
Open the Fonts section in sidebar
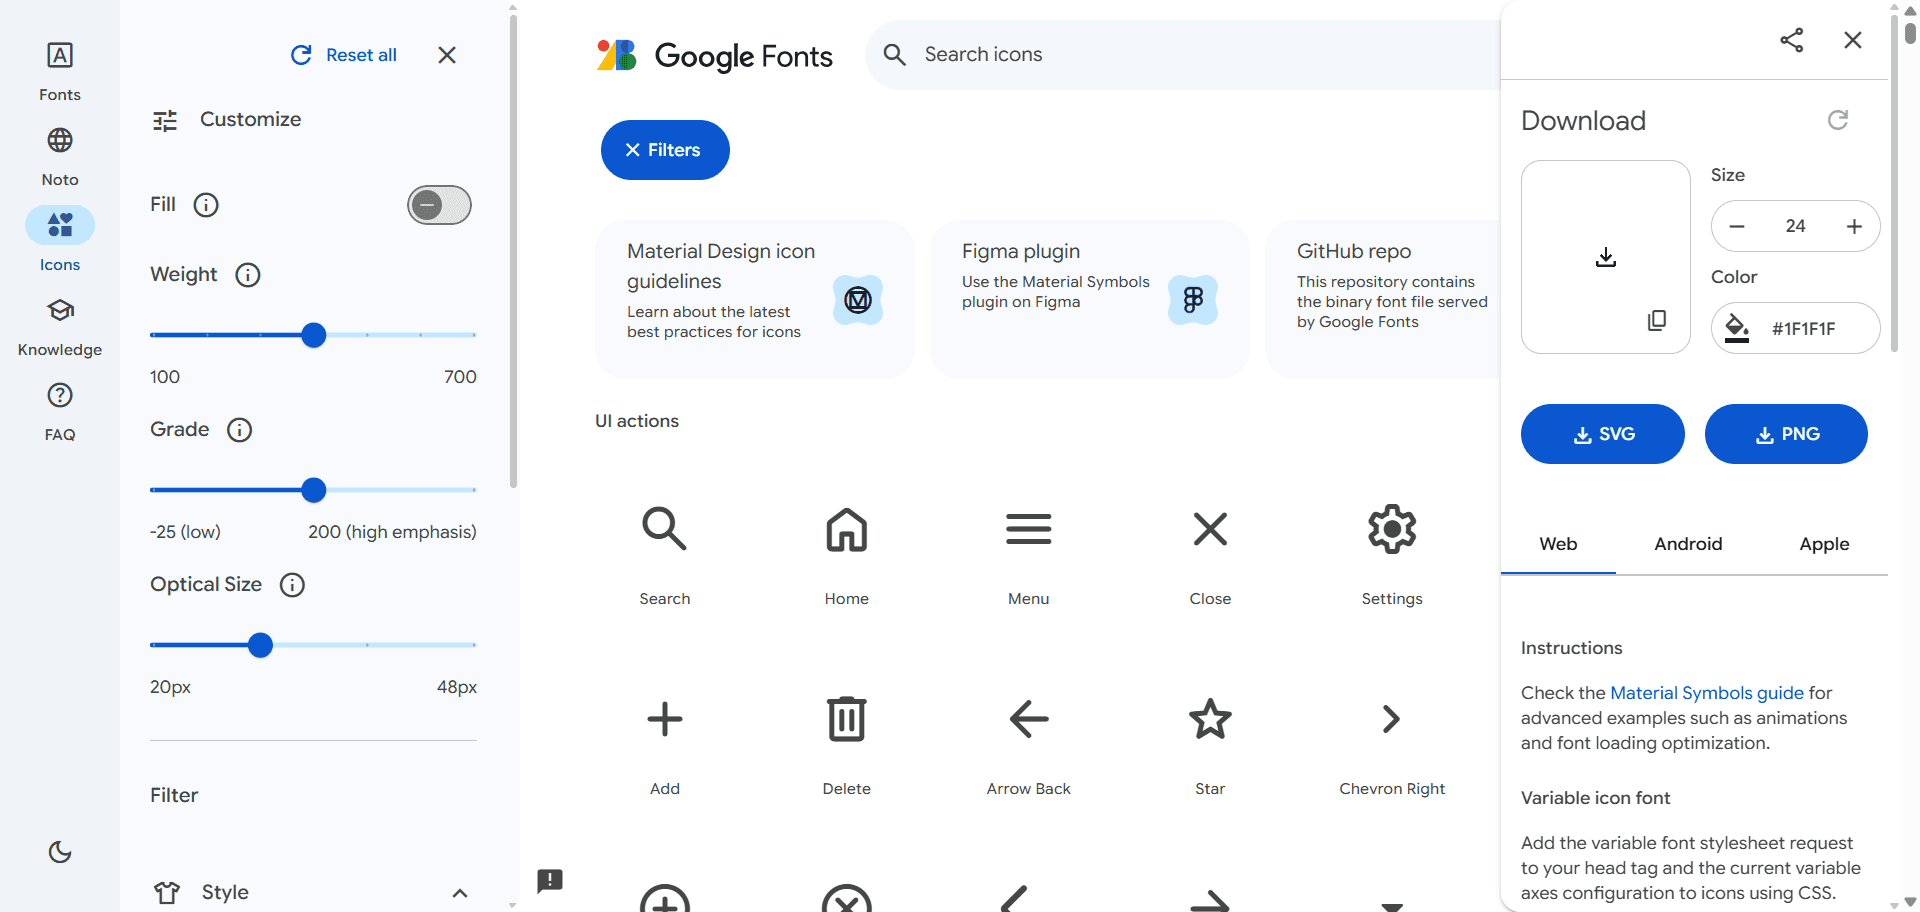[60, 72]
